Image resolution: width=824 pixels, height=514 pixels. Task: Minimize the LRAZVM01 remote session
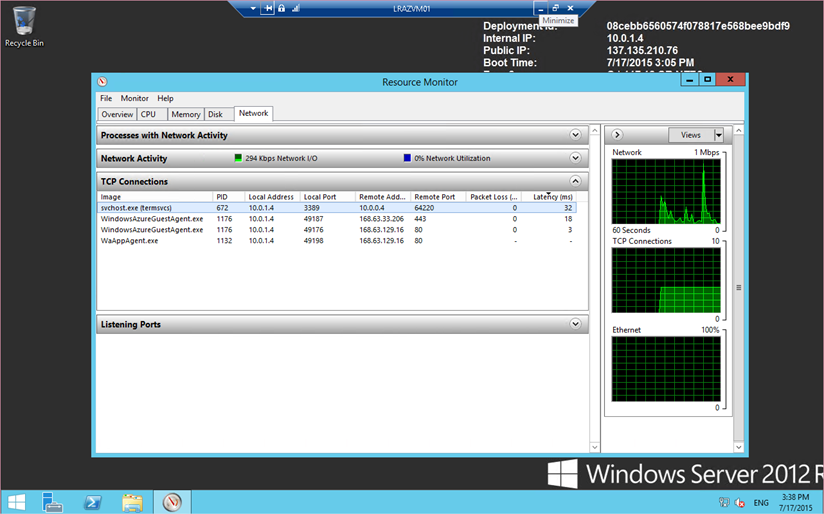541,8
